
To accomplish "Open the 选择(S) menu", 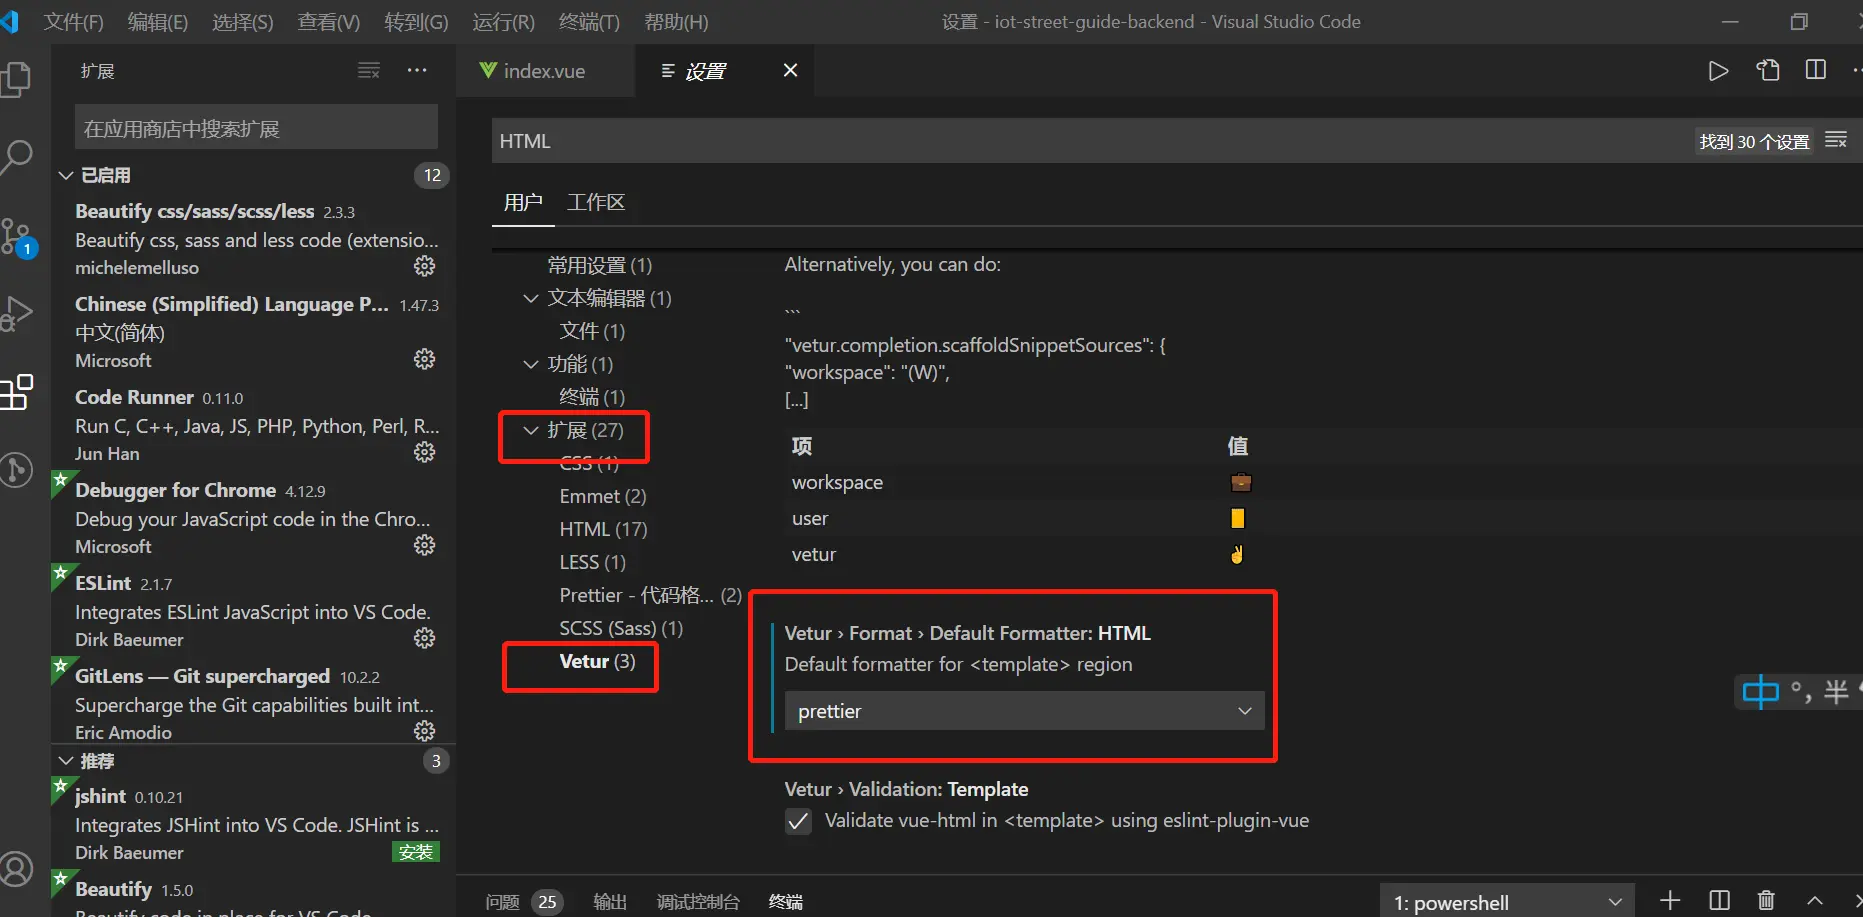I will coord(243,22).
